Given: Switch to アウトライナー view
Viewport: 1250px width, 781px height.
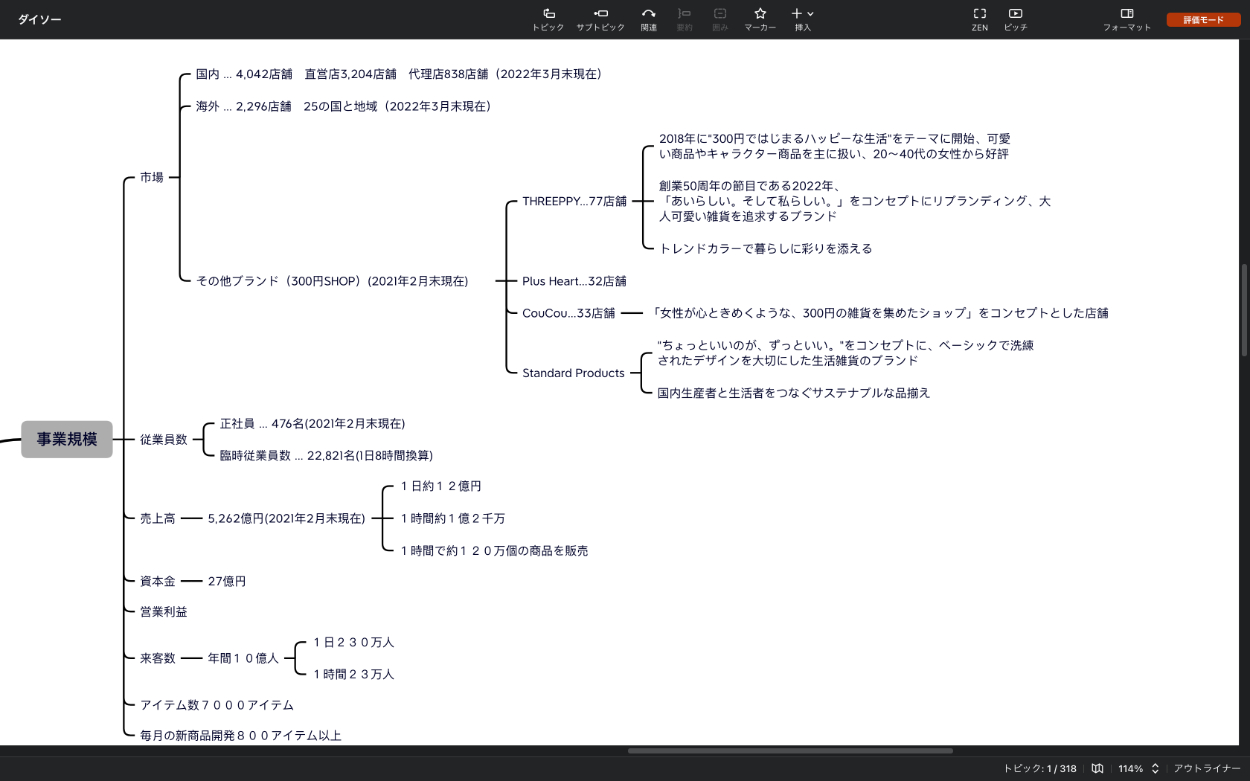Looking at the screenshot, I should pyautogui.click(x=1207, y=768).
